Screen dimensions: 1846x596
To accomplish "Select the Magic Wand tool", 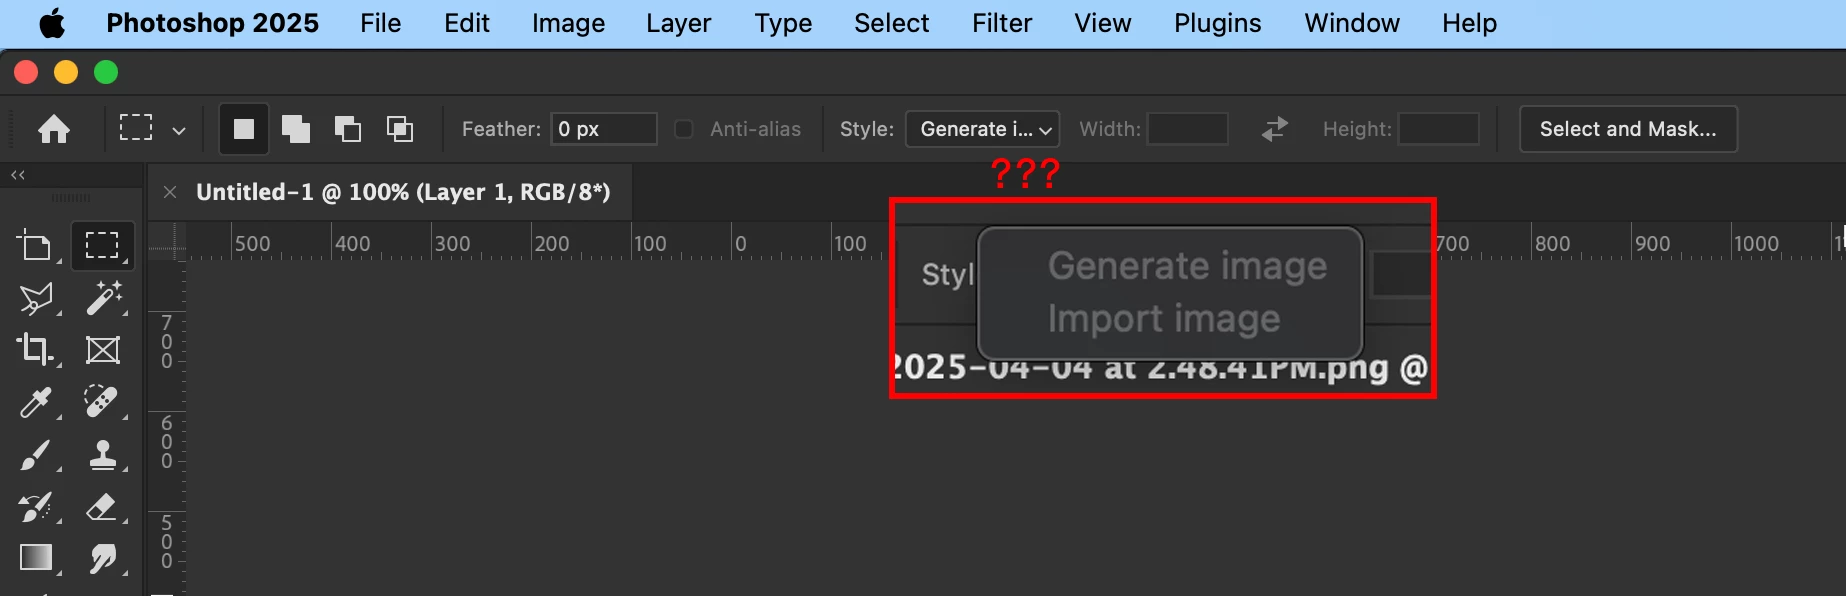I will coord(102,298).
